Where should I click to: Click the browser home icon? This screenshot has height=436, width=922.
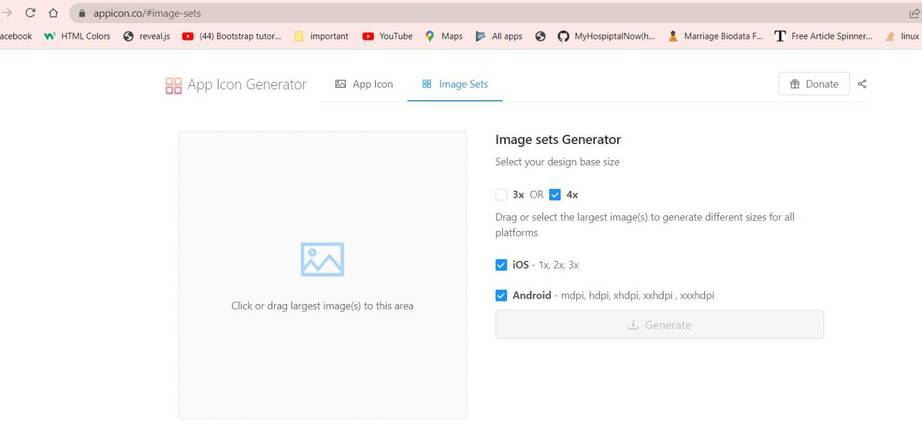[53, 13]
